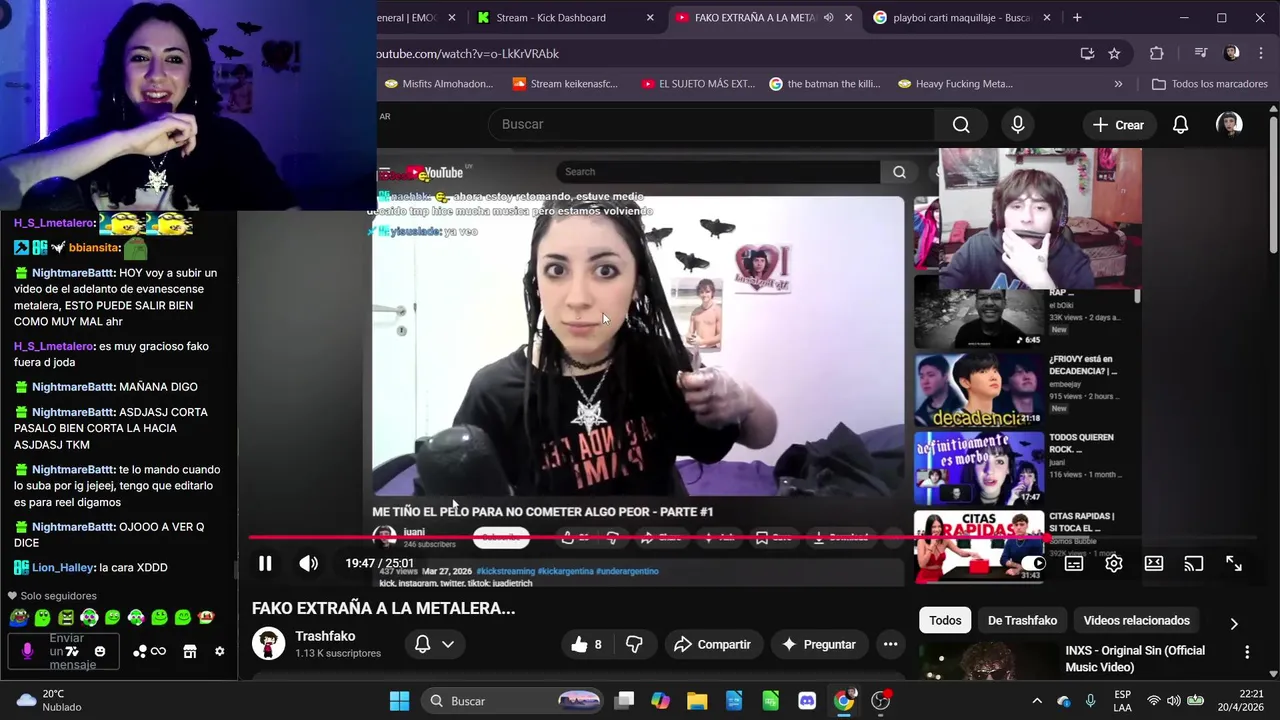Enter fullscreen mode in the player
Screen dimensions: 1280x720
pyautogui.click(x=1234, y=564)
